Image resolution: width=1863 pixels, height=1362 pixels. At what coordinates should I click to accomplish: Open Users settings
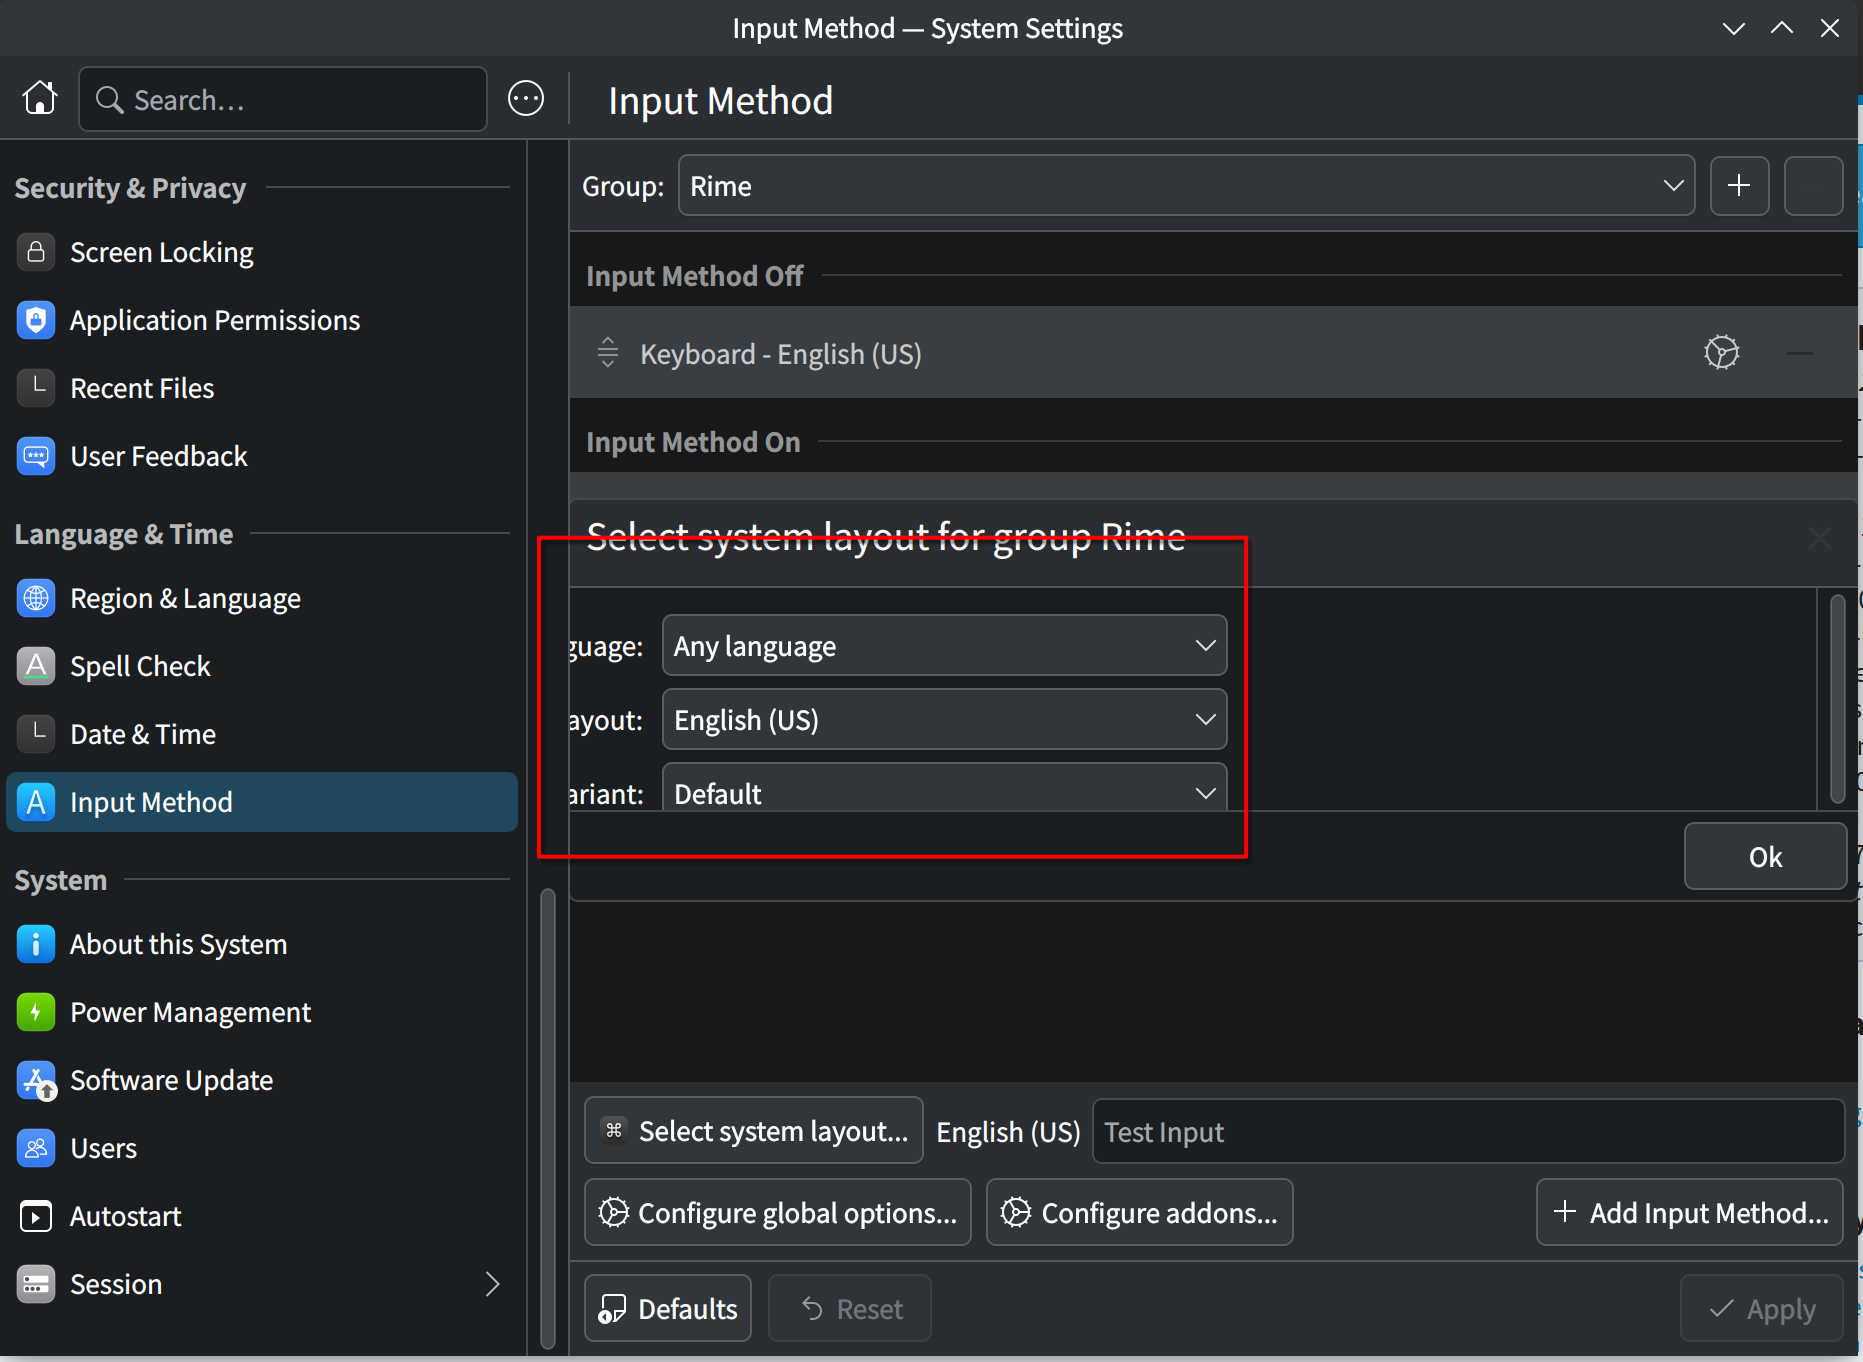click(x=262, y=1148)
